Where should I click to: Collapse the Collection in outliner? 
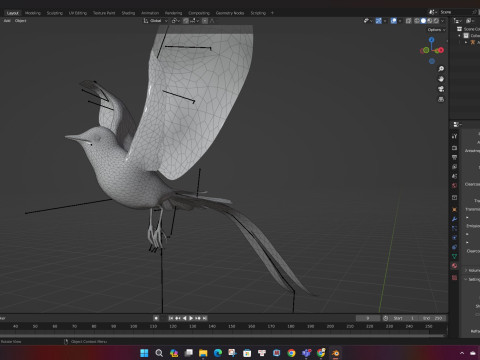[459, 36]
